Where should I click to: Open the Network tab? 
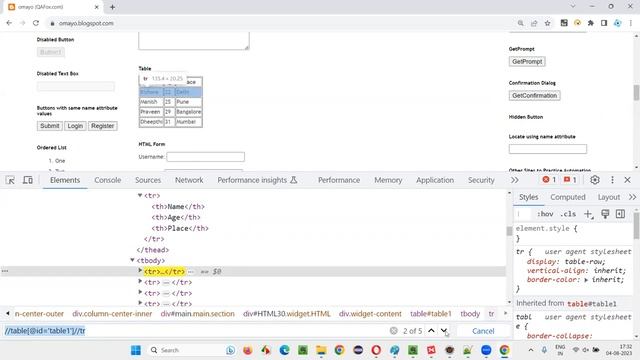pos(189,180)
